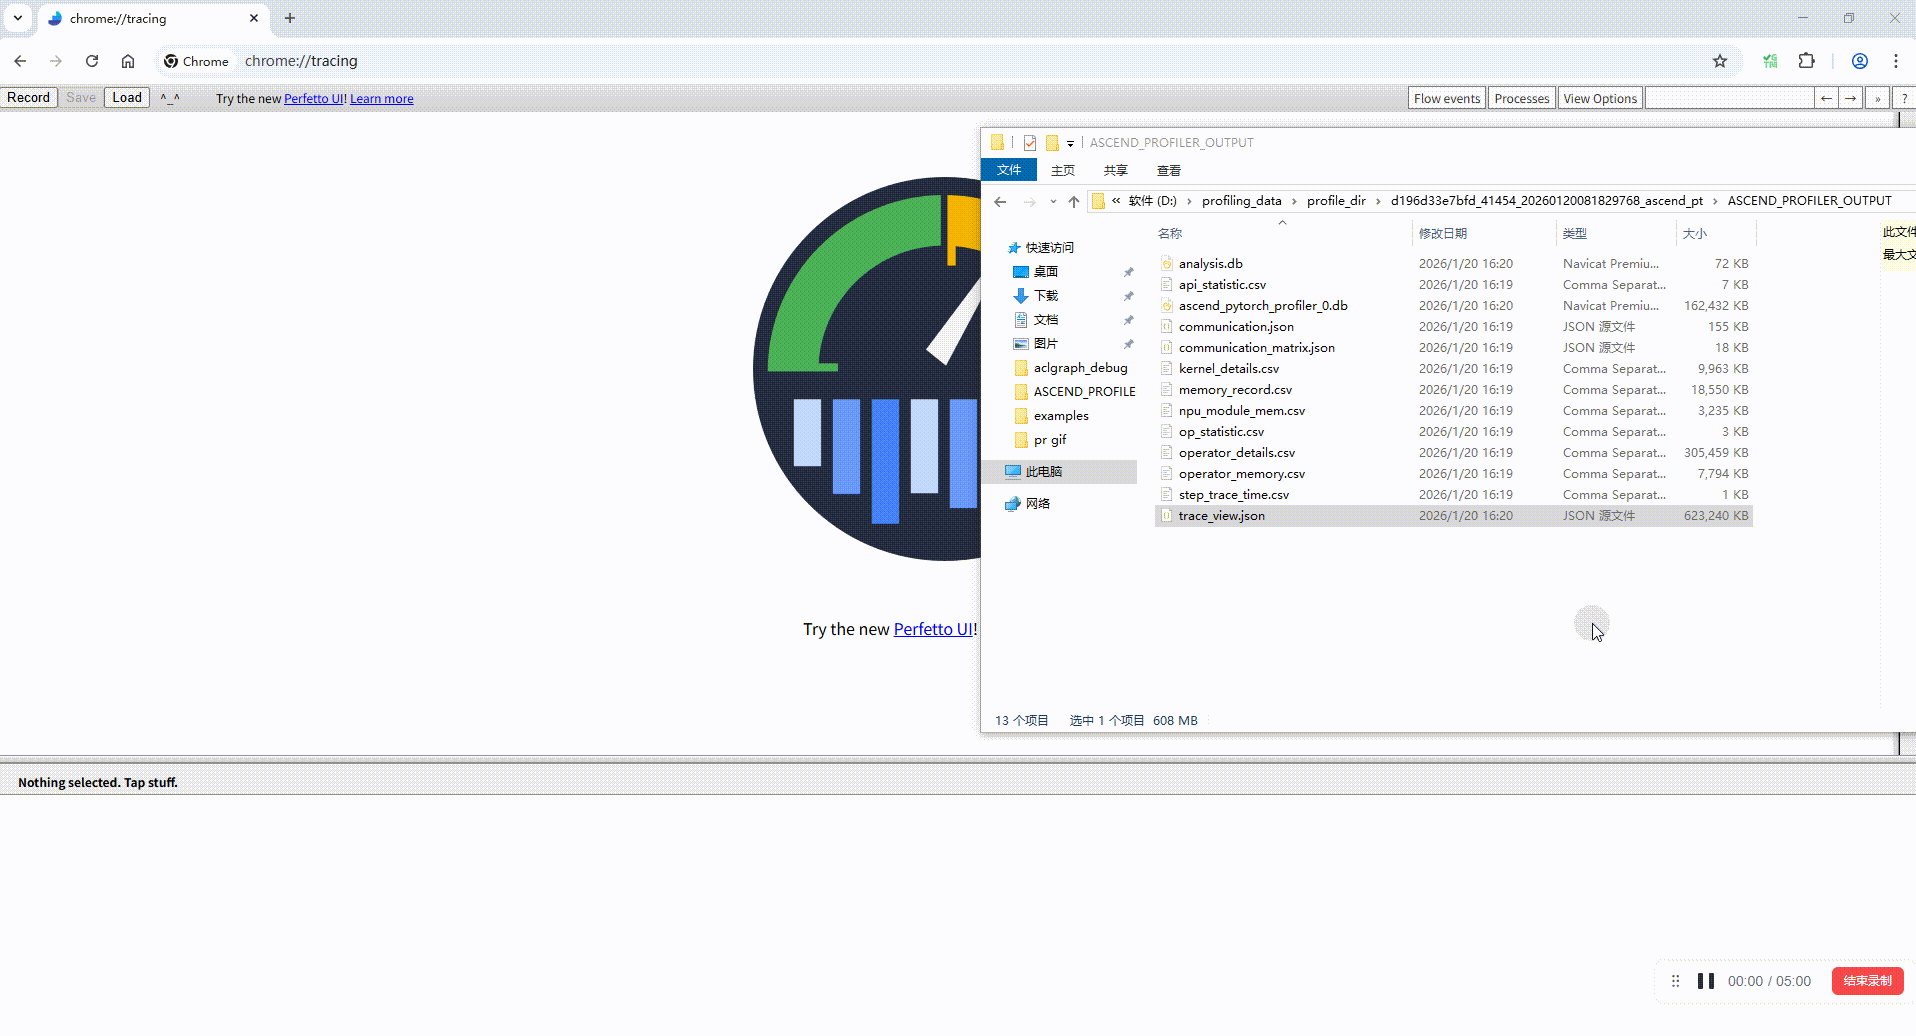Open 下载 in the navigation pane
Screen dimensions: 1916x1036
[x=1046, y=296]
